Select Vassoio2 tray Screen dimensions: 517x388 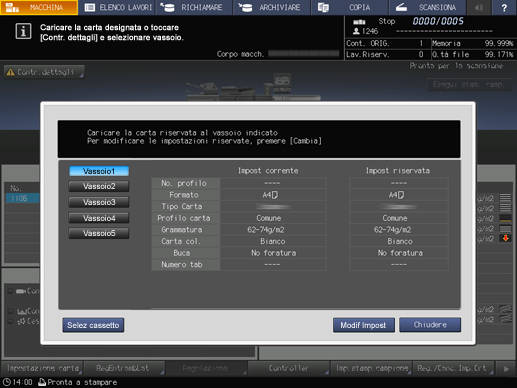99,186
